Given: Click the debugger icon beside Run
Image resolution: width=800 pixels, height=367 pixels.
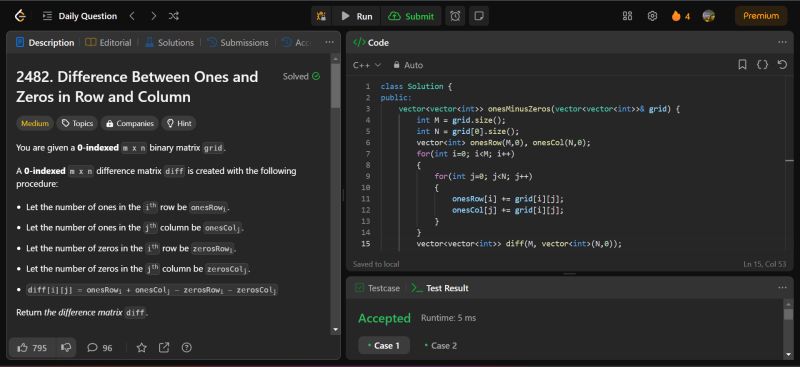Looking at the screenshot, I should pyautogui.click(x=321, y=16).
